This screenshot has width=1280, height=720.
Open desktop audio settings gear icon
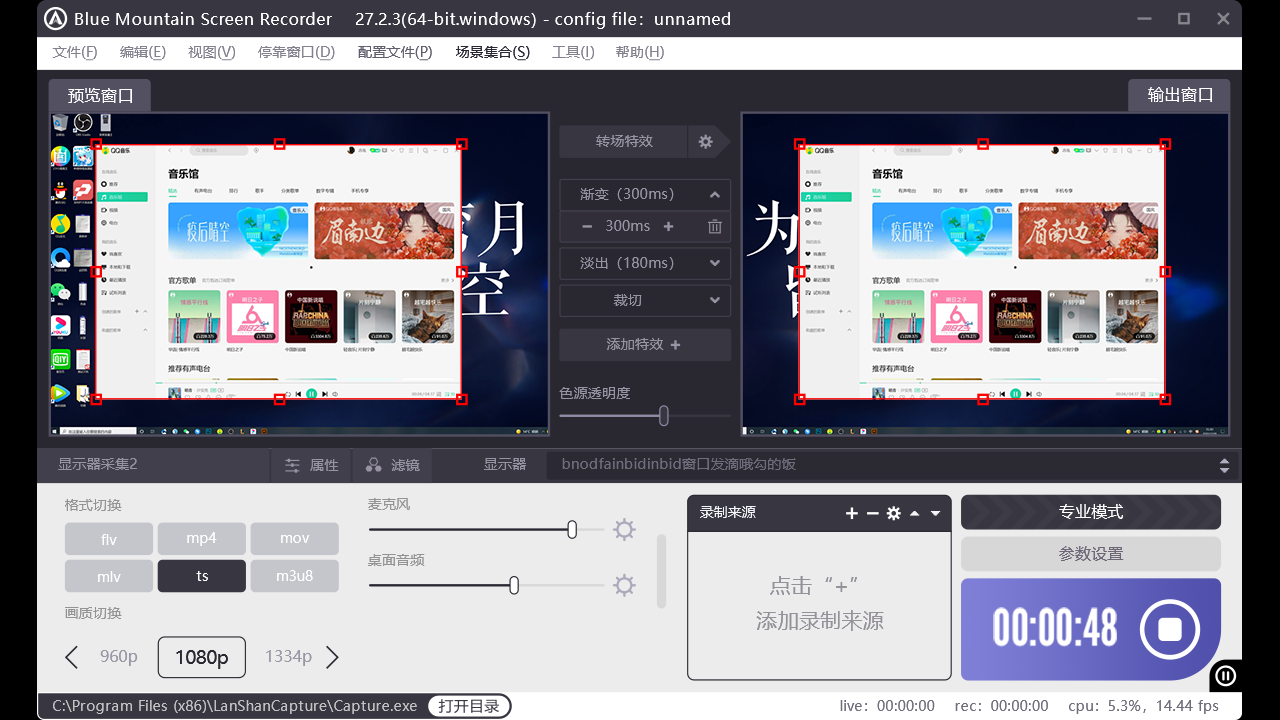coord(624,585)
